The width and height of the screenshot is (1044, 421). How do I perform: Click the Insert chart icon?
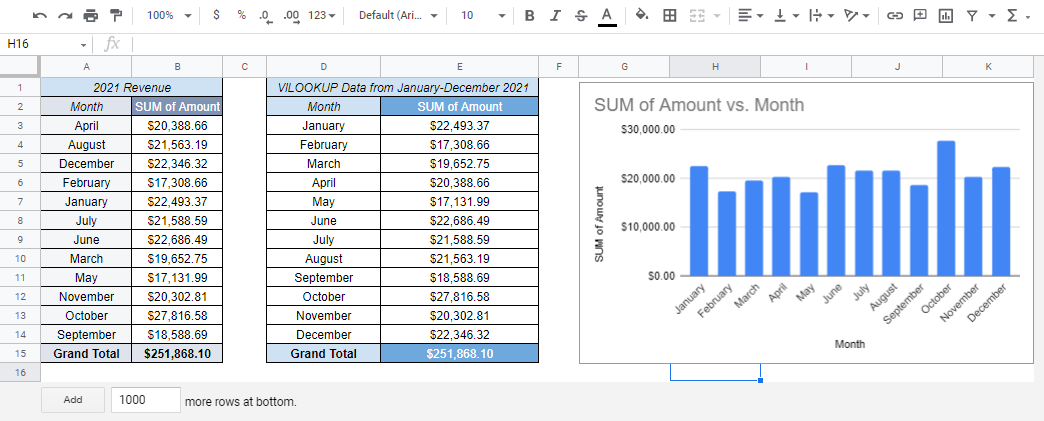[945, 16]
